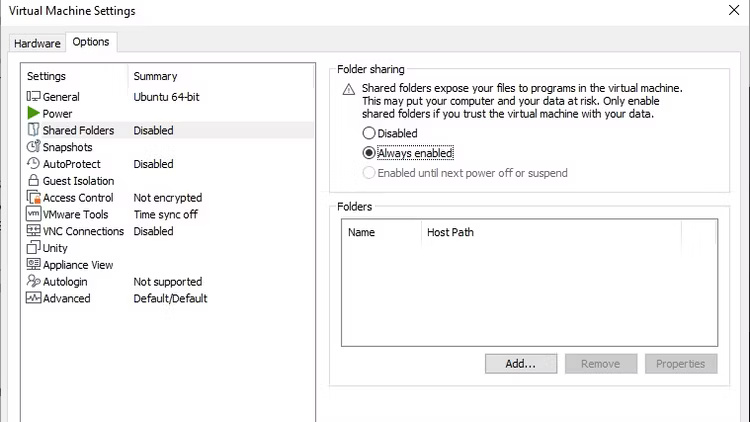Click the Autologin user icon

[34, 282]
